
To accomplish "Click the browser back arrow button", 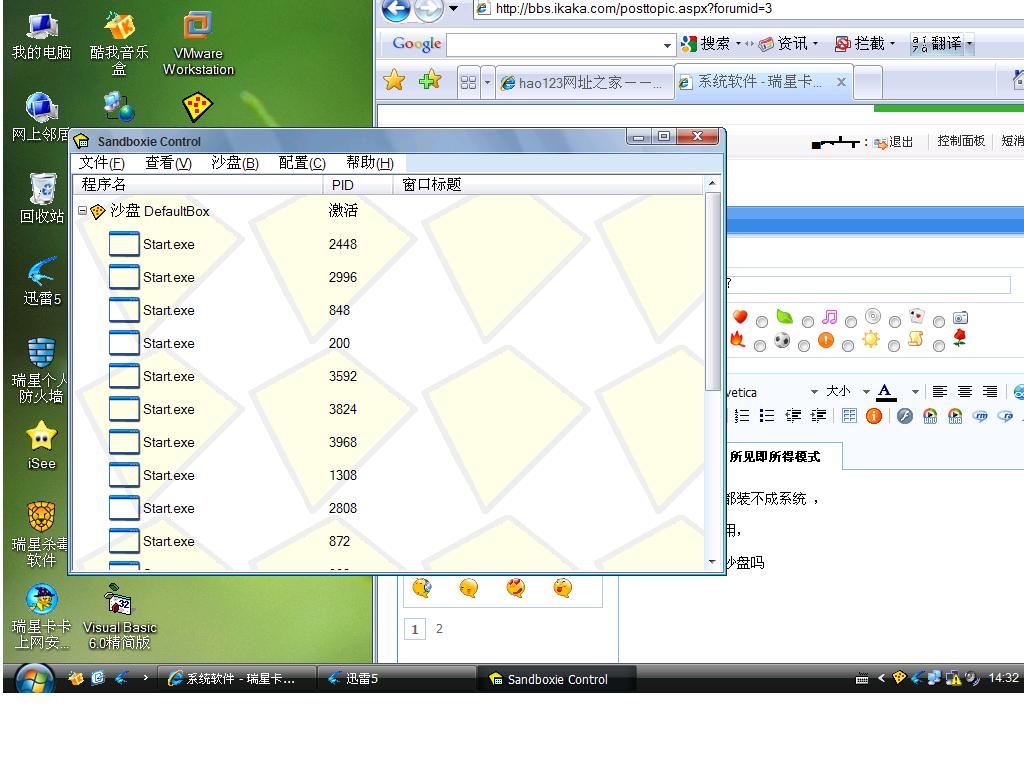I will (396, 9).
